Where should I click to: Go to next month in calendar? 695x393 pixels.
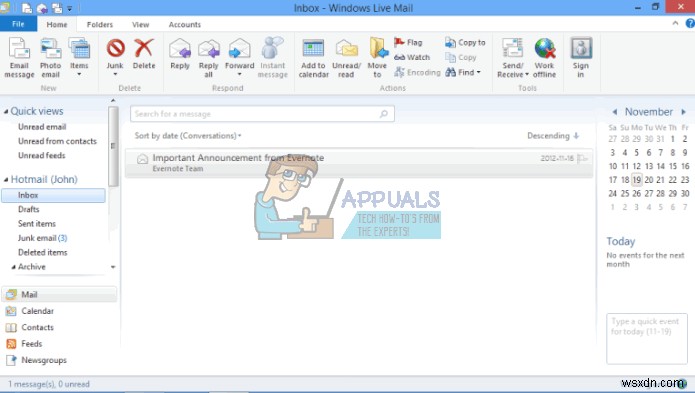tap(683, 112)
